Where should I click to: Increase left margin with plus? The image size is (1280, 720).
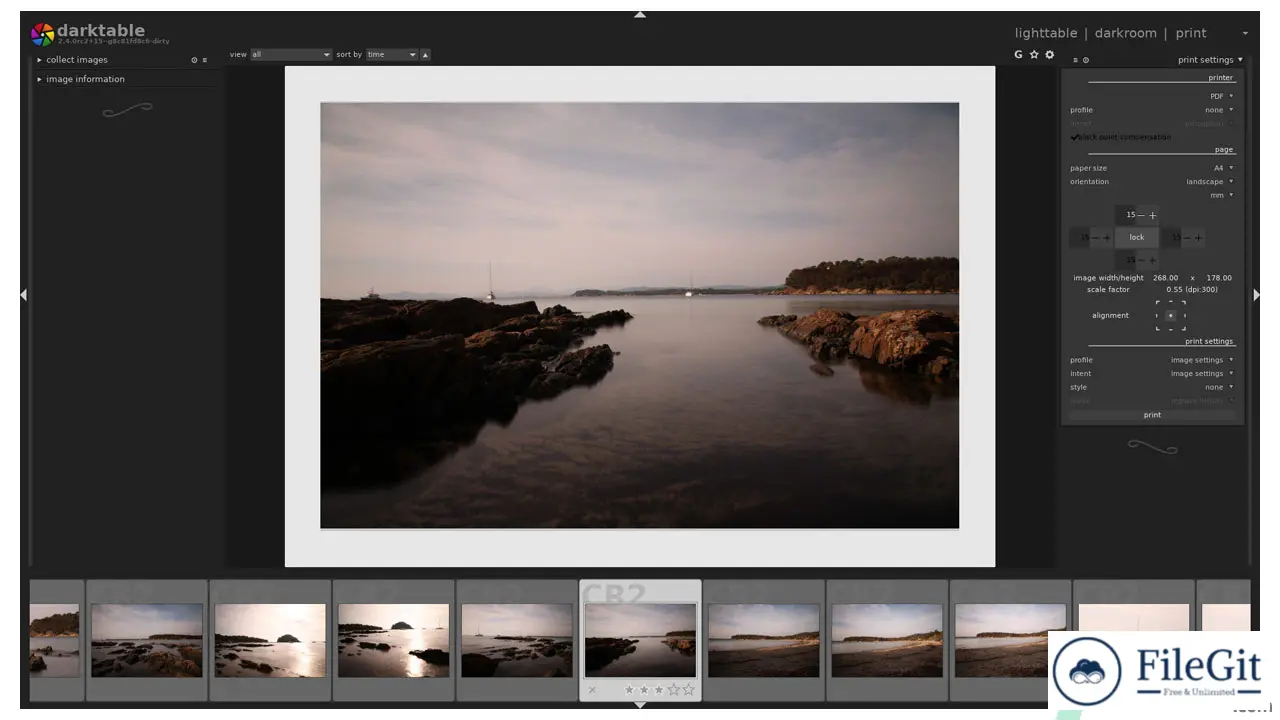(x=1106, y=238)
